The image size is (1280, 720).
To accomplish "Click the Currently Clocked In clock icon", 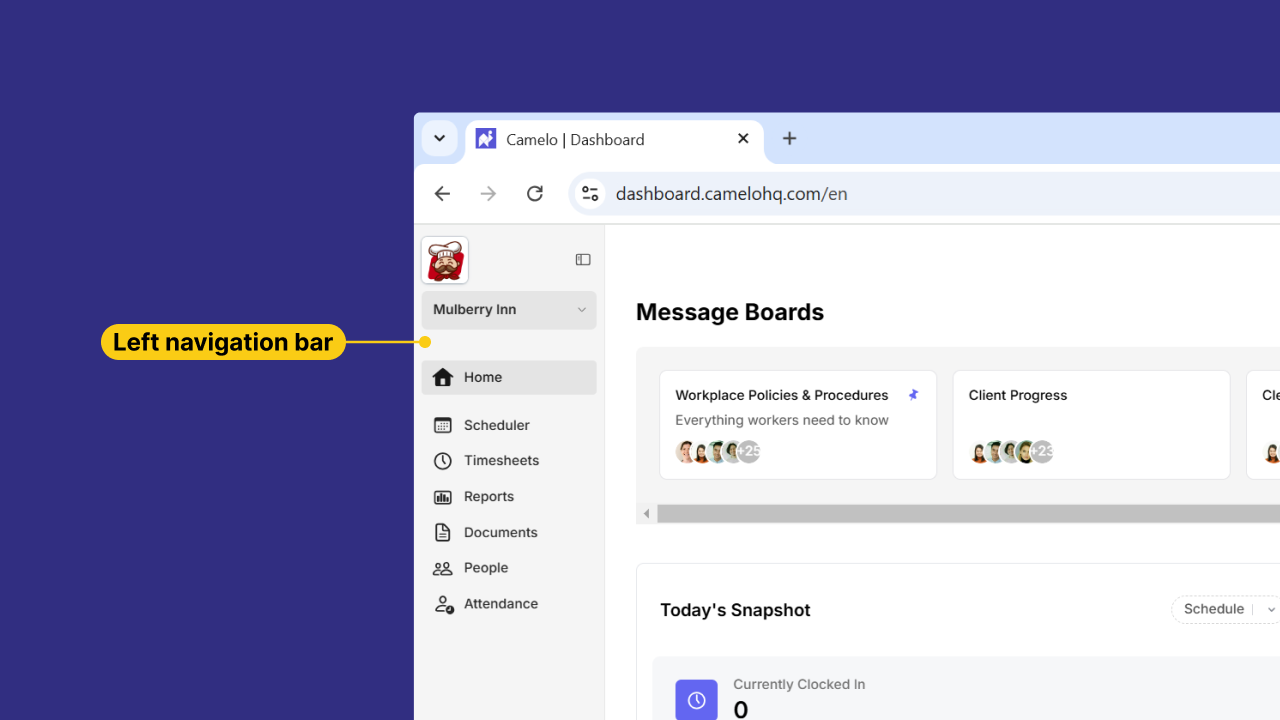I will click(696, 700).
